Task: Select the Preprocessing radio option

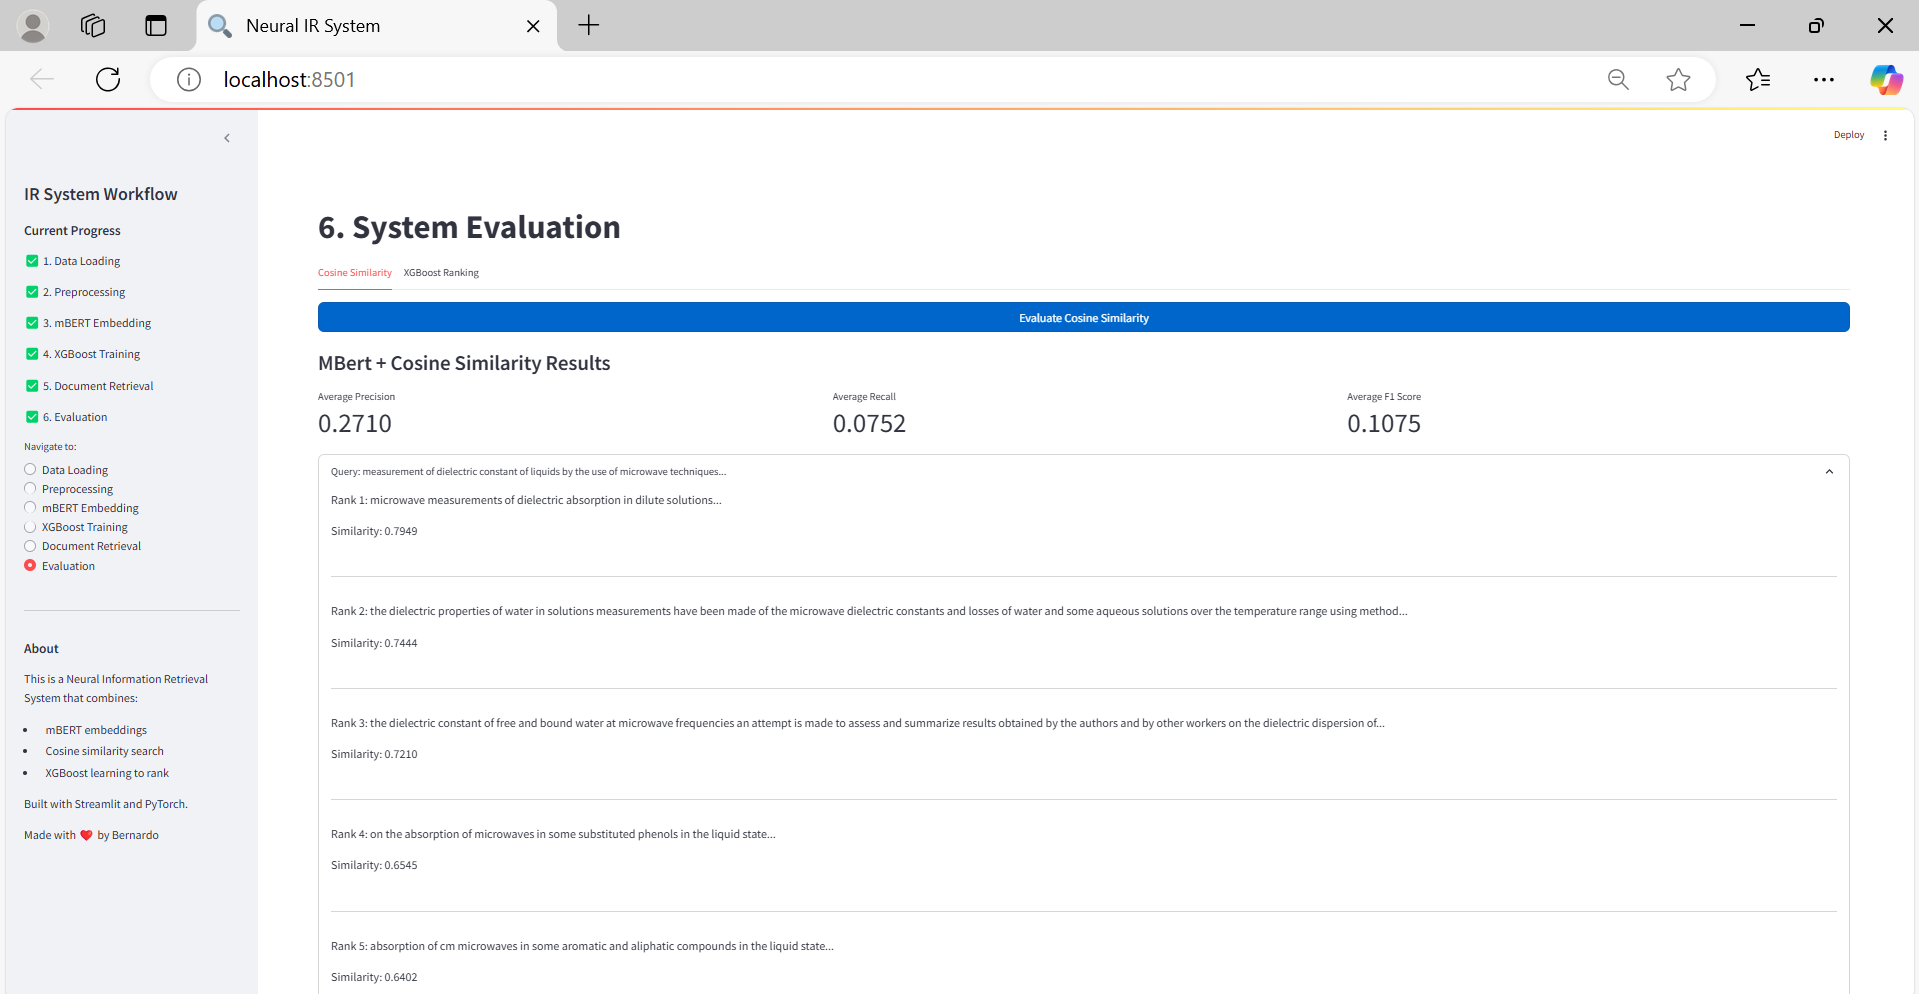Action: pyautogui.click(x=30, y=488)
